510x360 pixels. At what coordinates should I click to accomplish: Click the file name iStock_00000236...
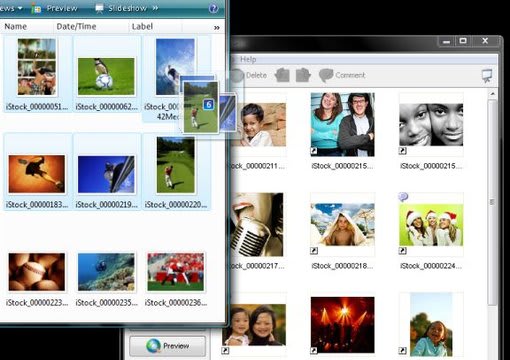[176, 303]
